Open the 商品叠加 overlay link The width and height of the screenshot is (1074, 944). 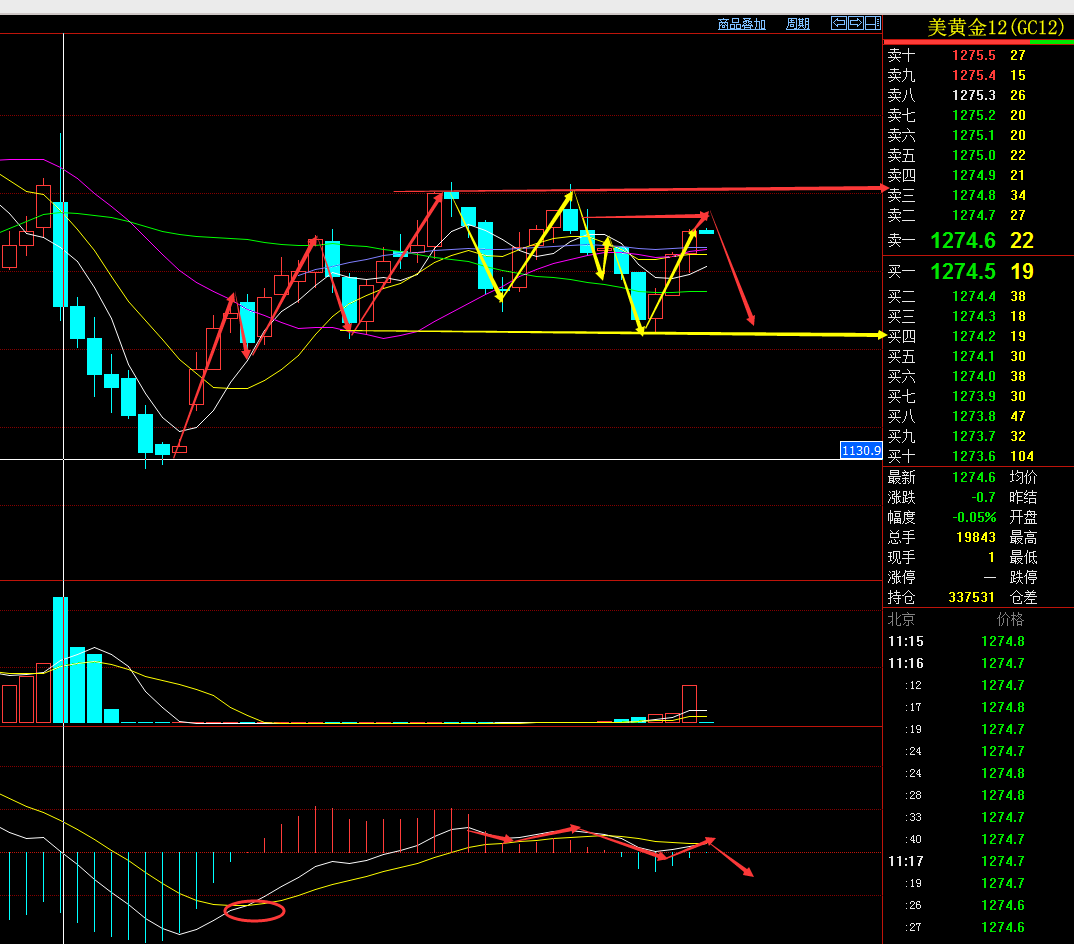coord(742,24)
